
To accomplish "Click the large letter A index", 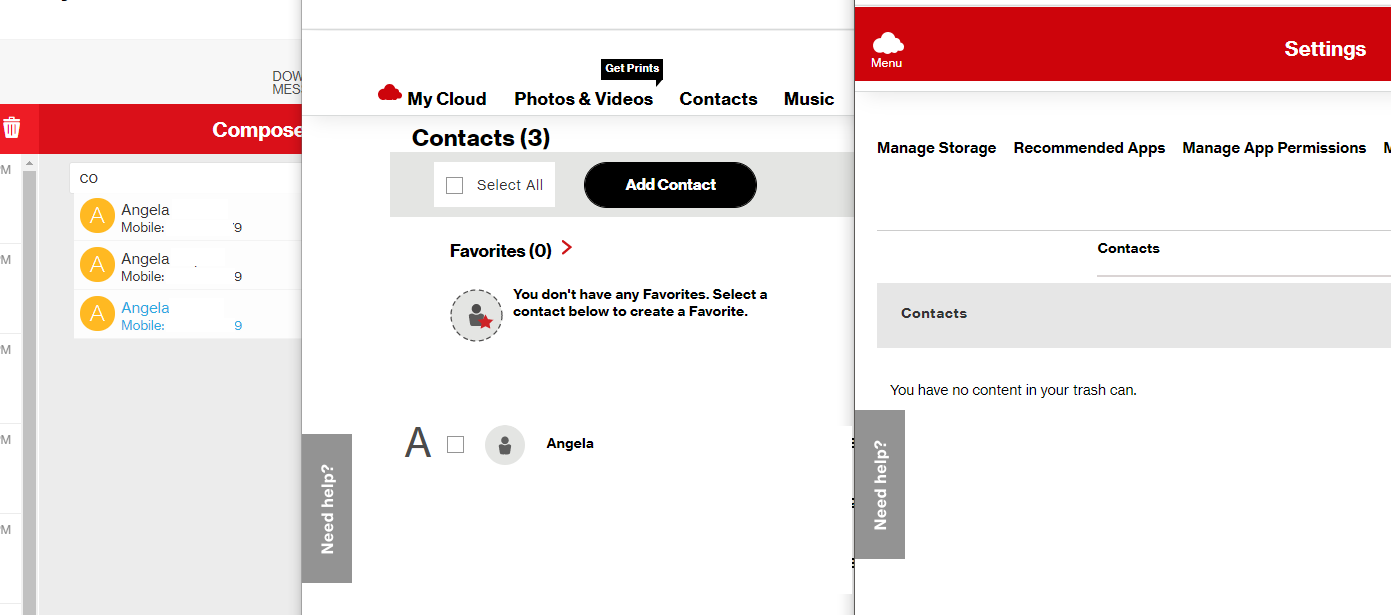I will (x=417, y=443).
